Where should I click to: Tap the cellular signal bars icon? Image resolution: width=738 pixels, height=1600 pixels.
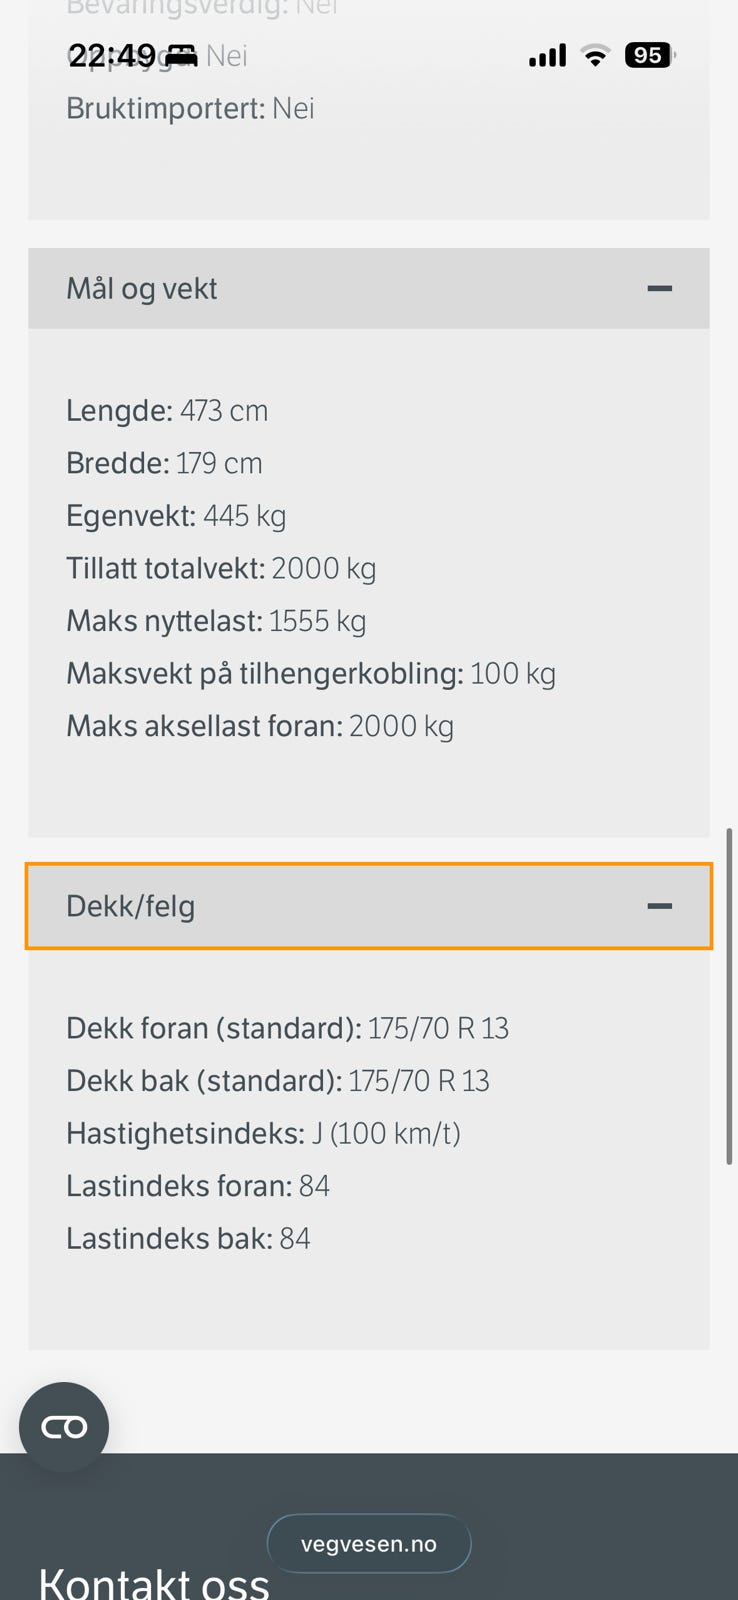547,55
